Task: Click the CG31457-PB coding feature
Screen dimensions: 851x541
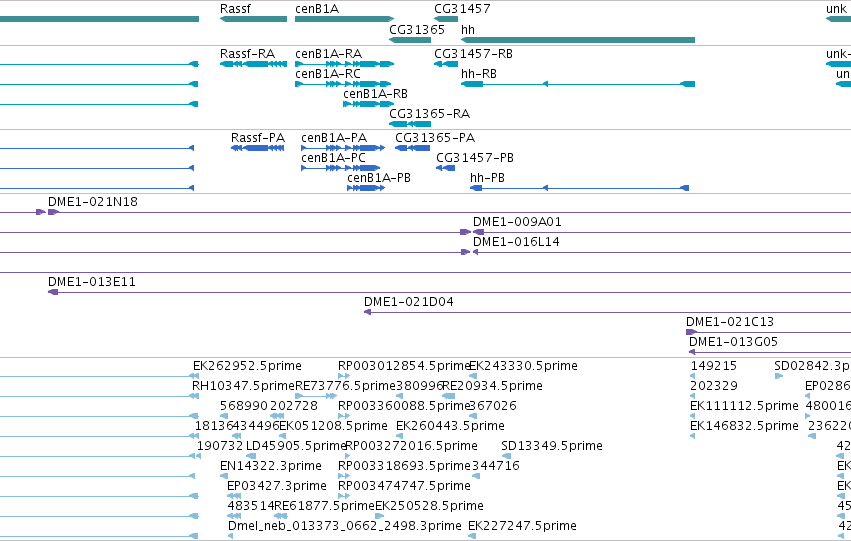Action: click(x=446, y=168)
